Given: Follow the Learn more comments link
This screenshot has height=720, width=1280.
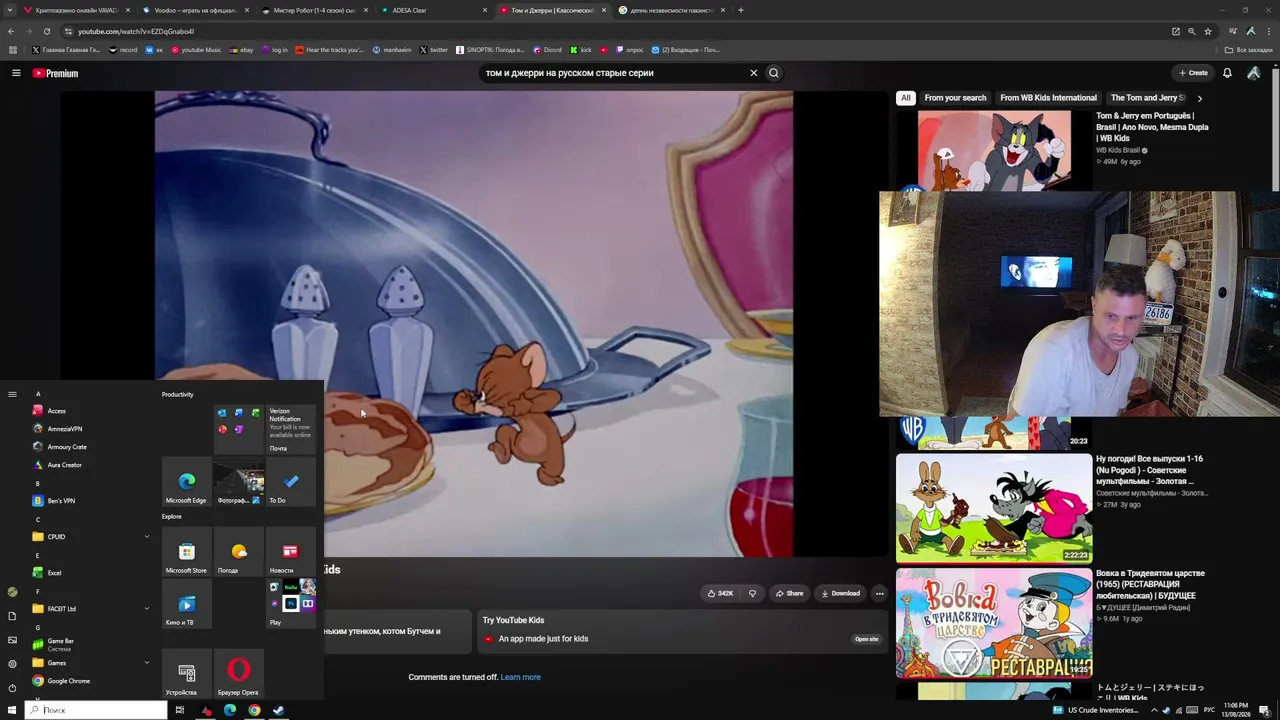Looking at the screenshot, I should pyautogui.click(x=520, y=677).
